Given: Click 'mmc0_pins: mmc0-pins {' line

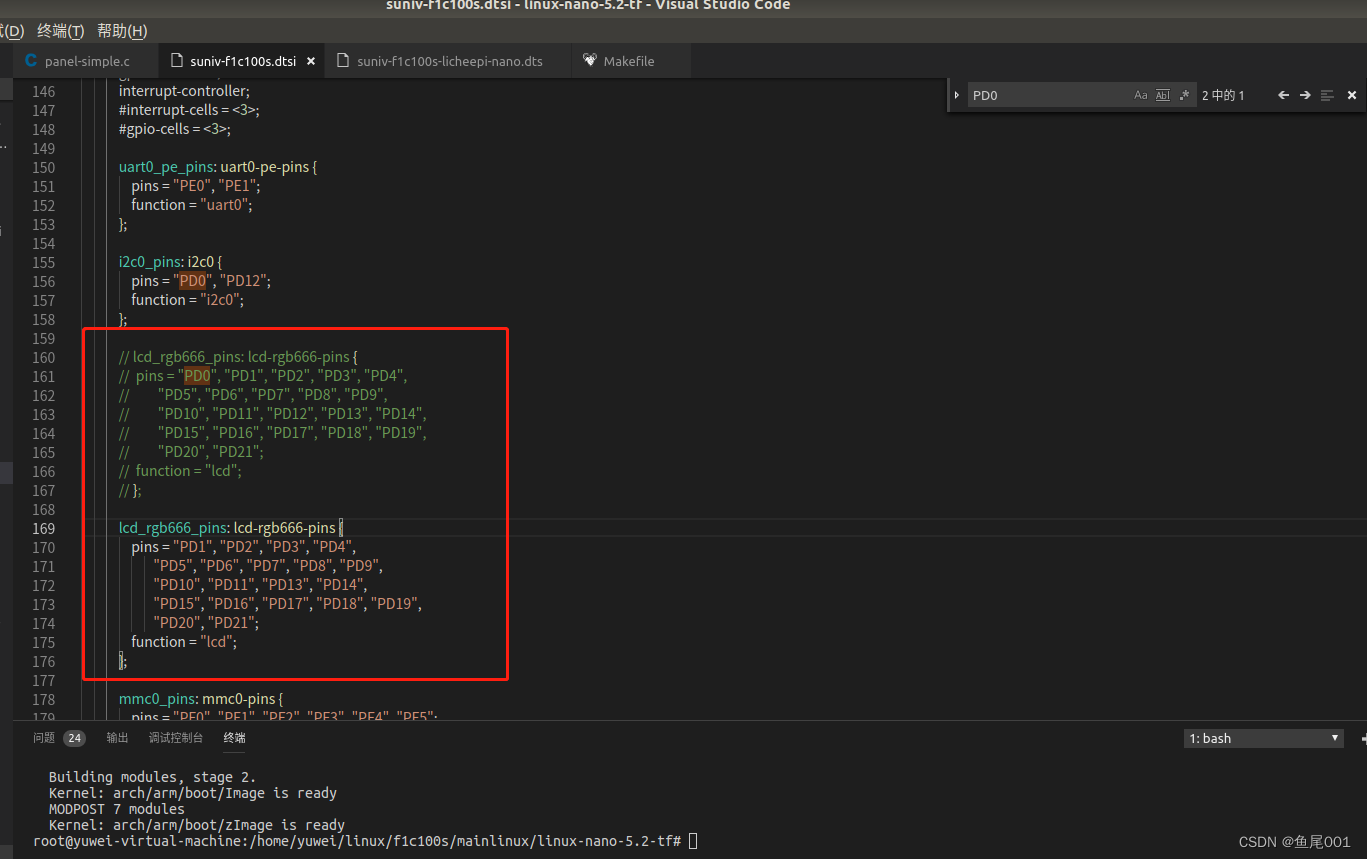Looking at the screenshot, I should click(202, 699).
